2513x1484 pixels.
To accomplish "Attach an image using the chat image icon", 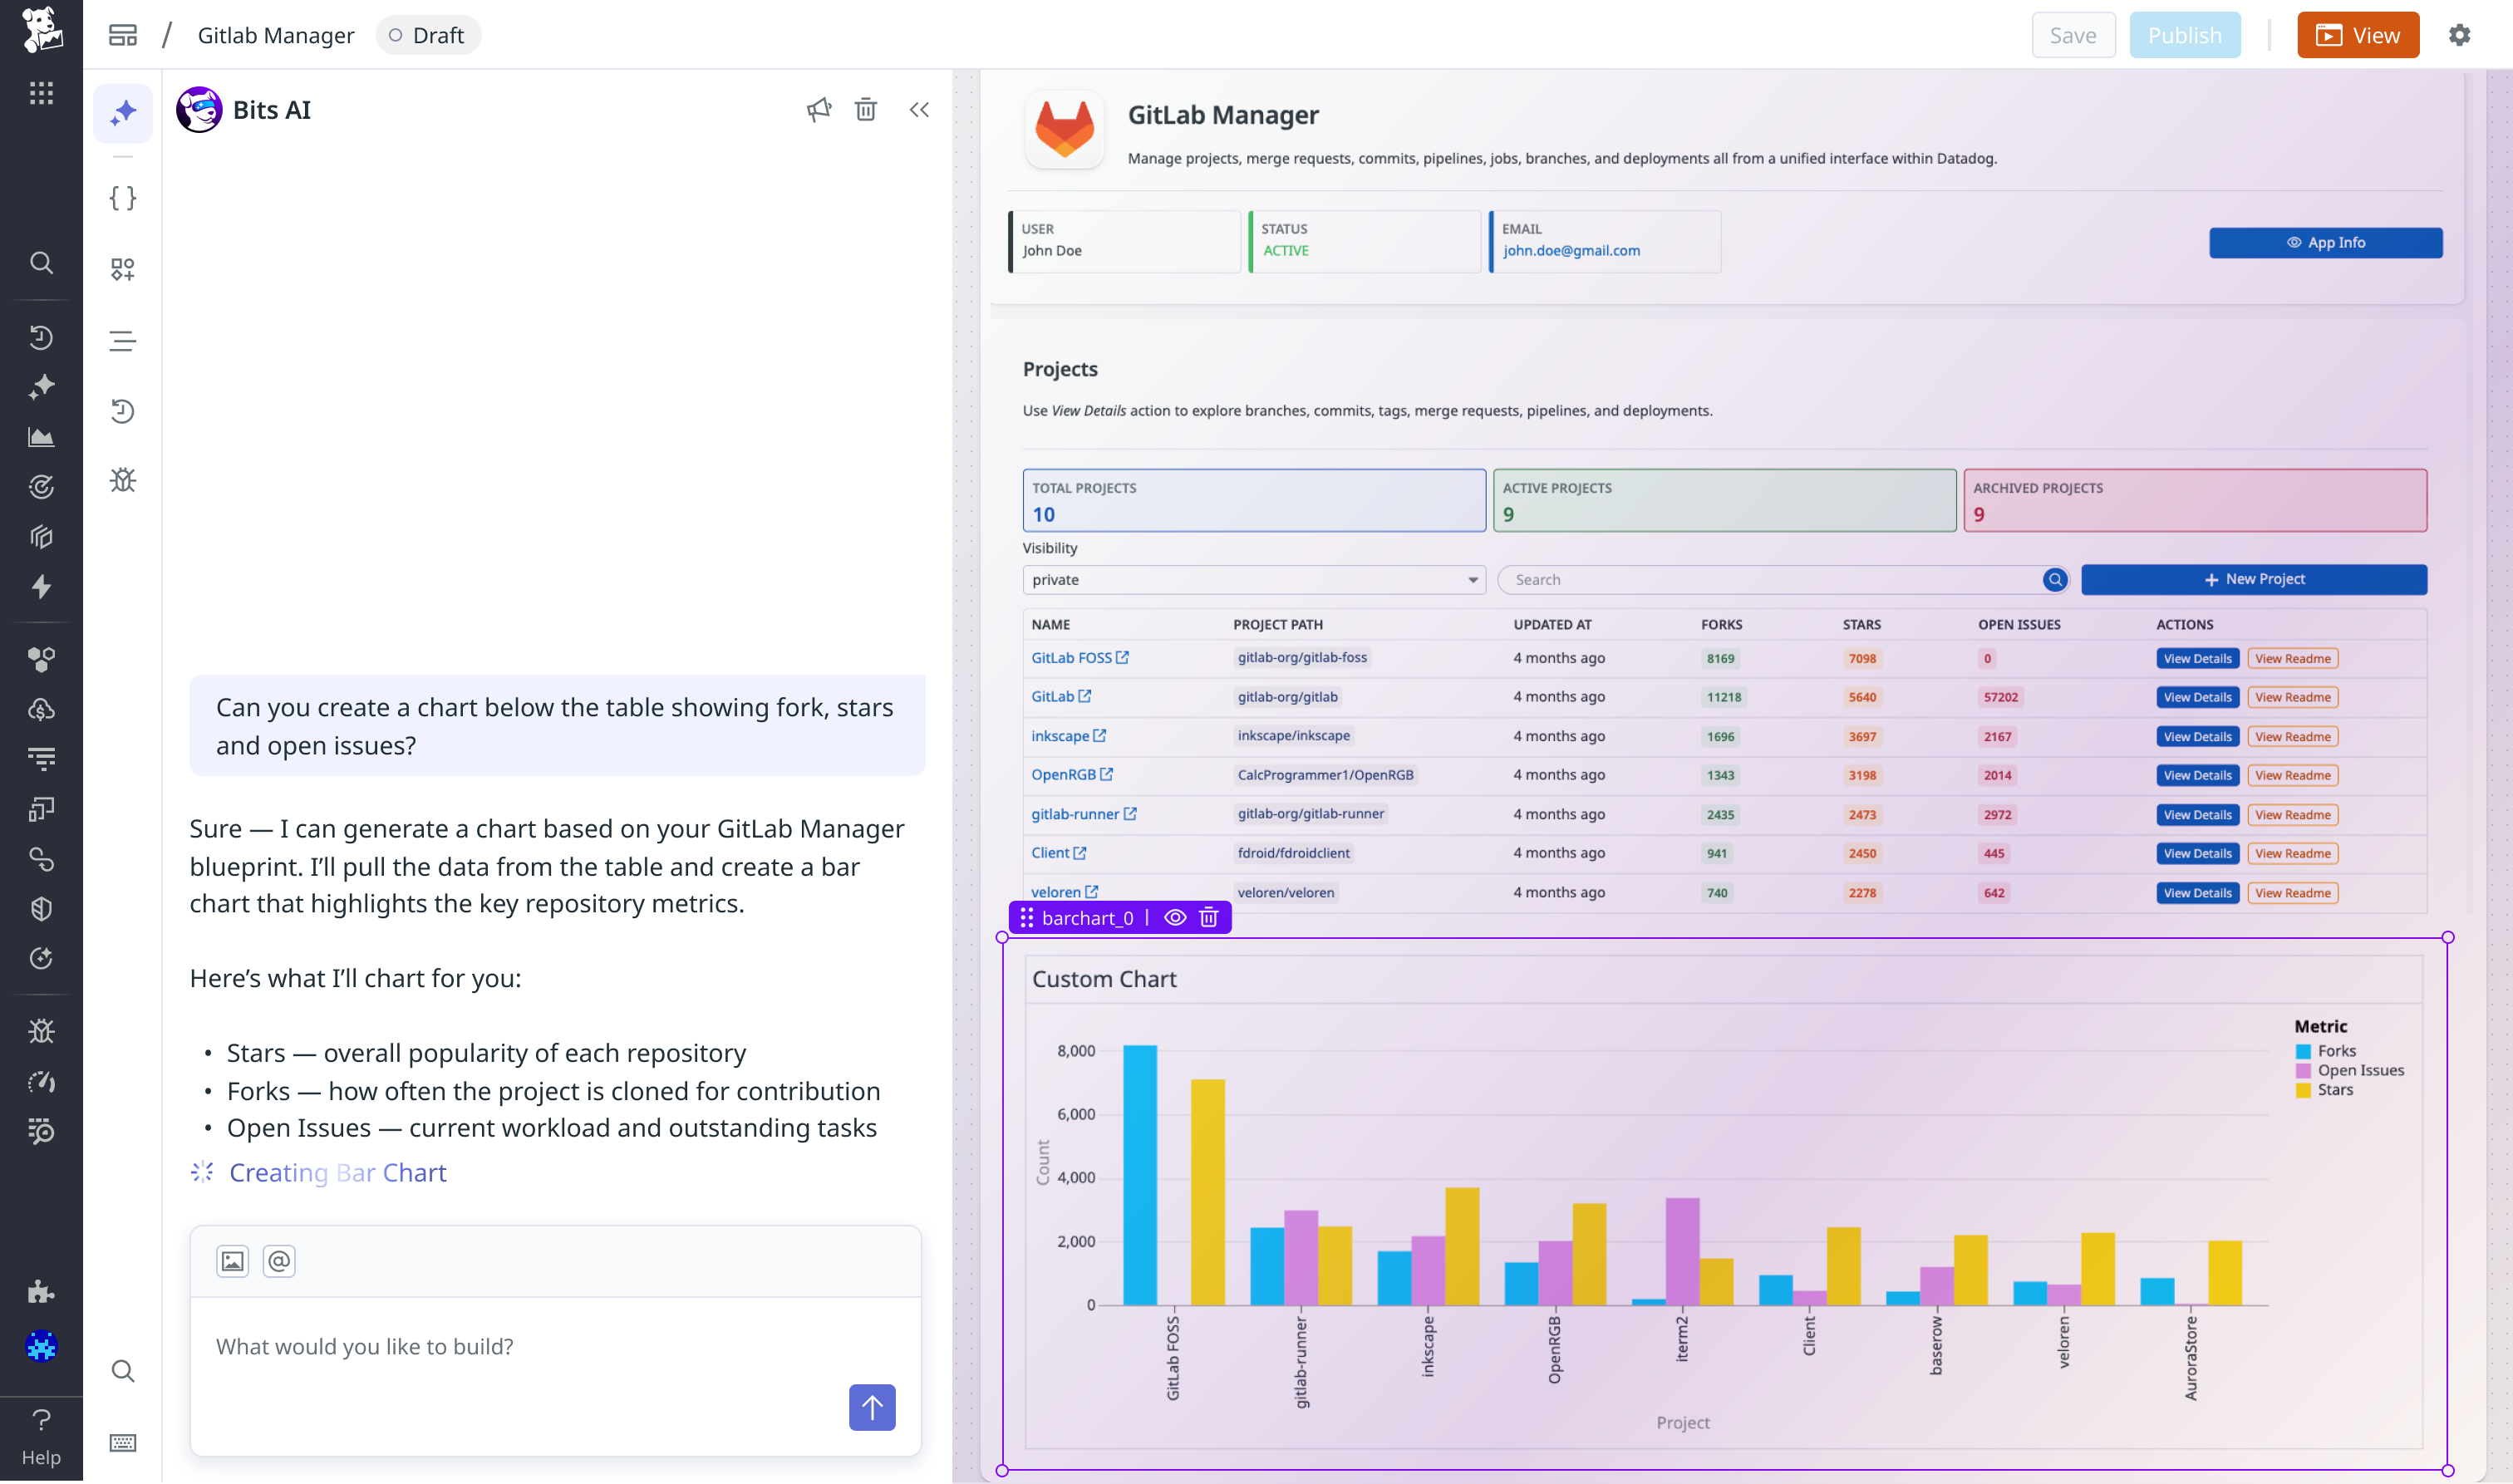I will (x=233, y=1261).
